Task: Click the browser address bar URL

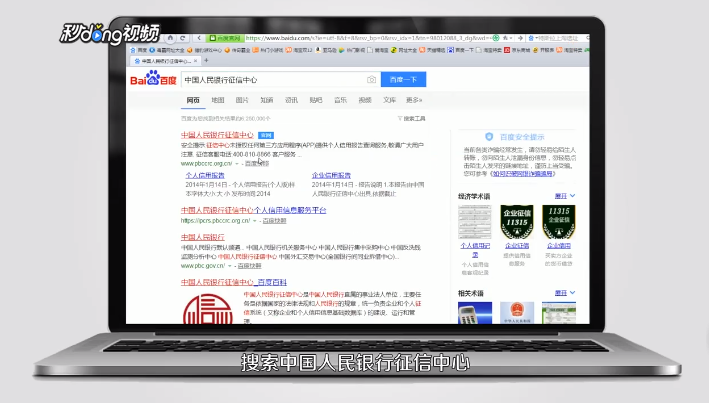Action: click(x=368, y=38)
